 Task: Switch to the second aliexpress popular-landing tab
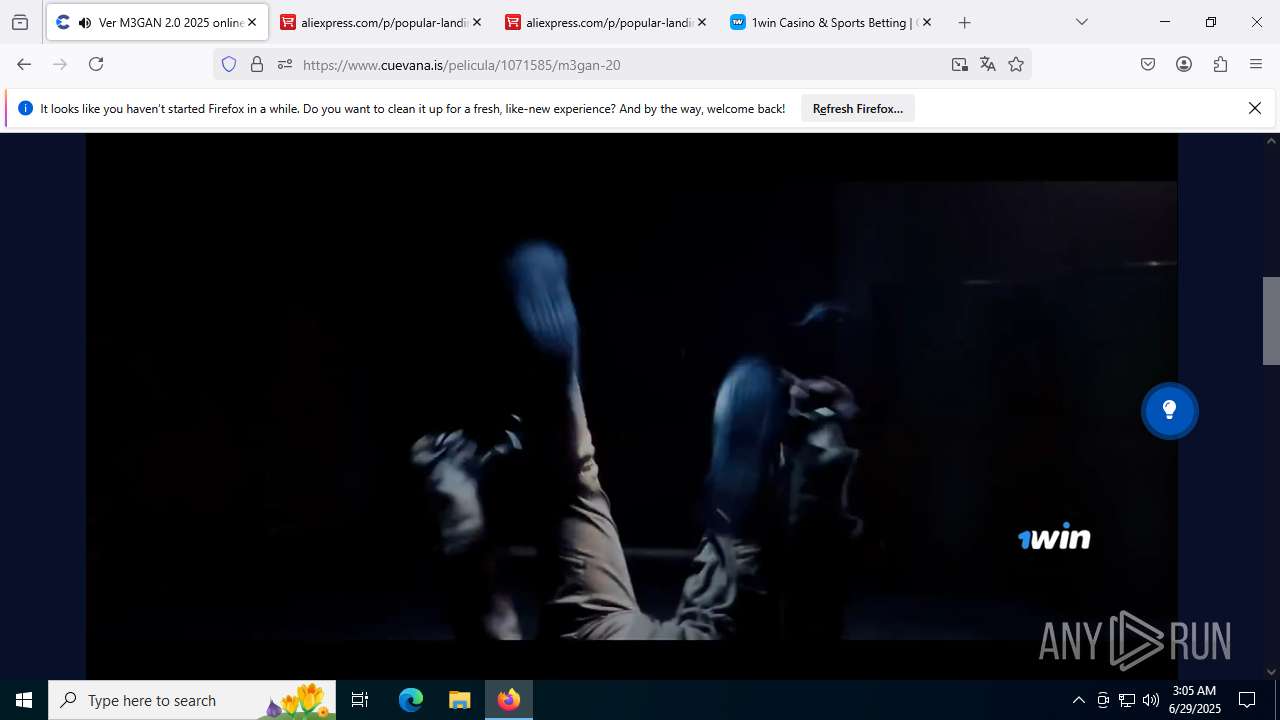click(x=608, y=22)
